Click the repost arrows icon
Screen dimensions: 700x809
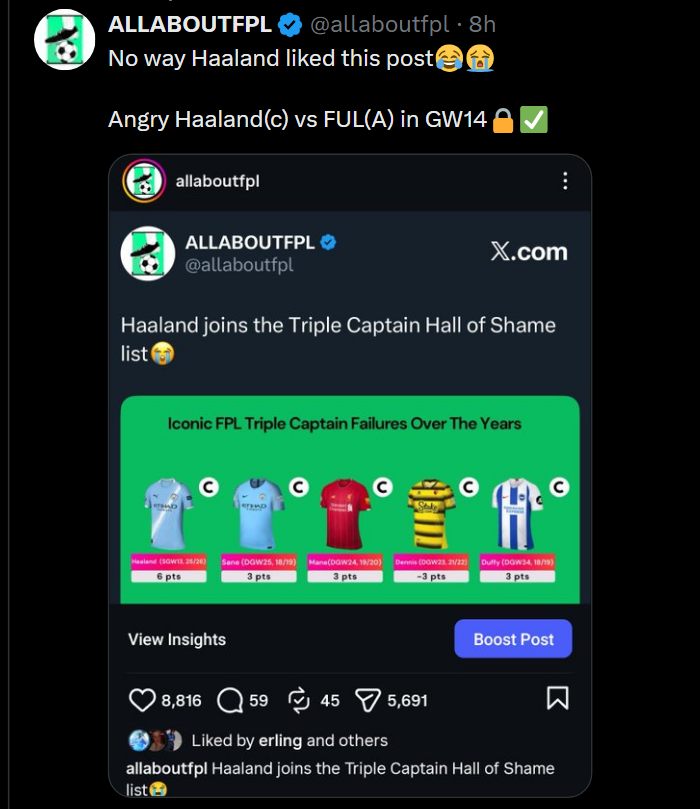299,700
